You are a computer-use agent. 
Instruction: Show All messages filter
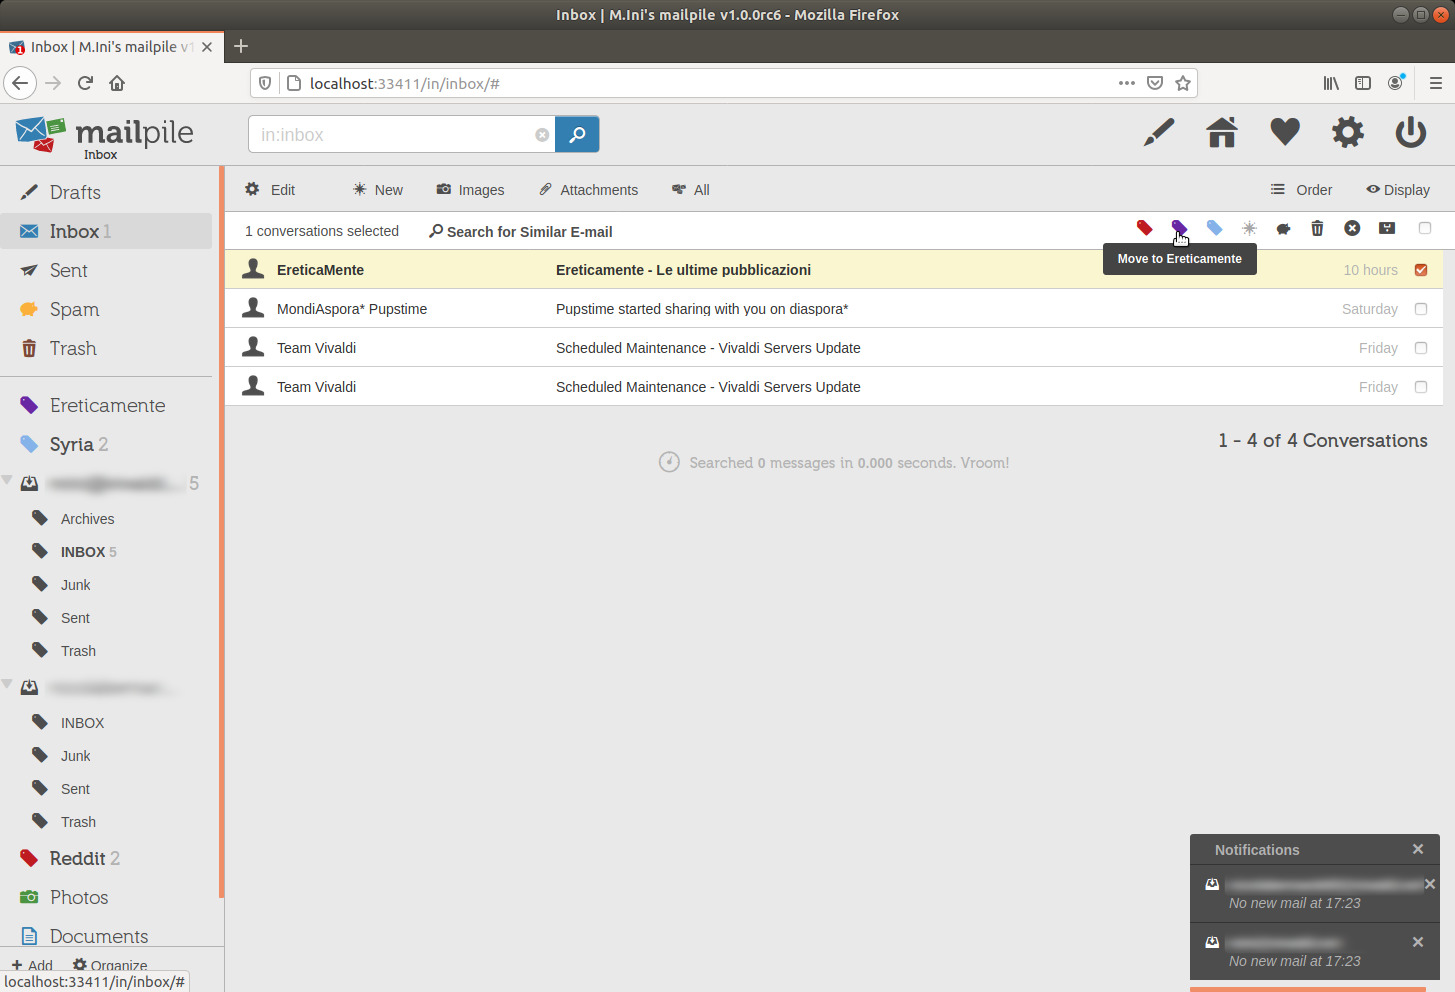click(691, 190)
